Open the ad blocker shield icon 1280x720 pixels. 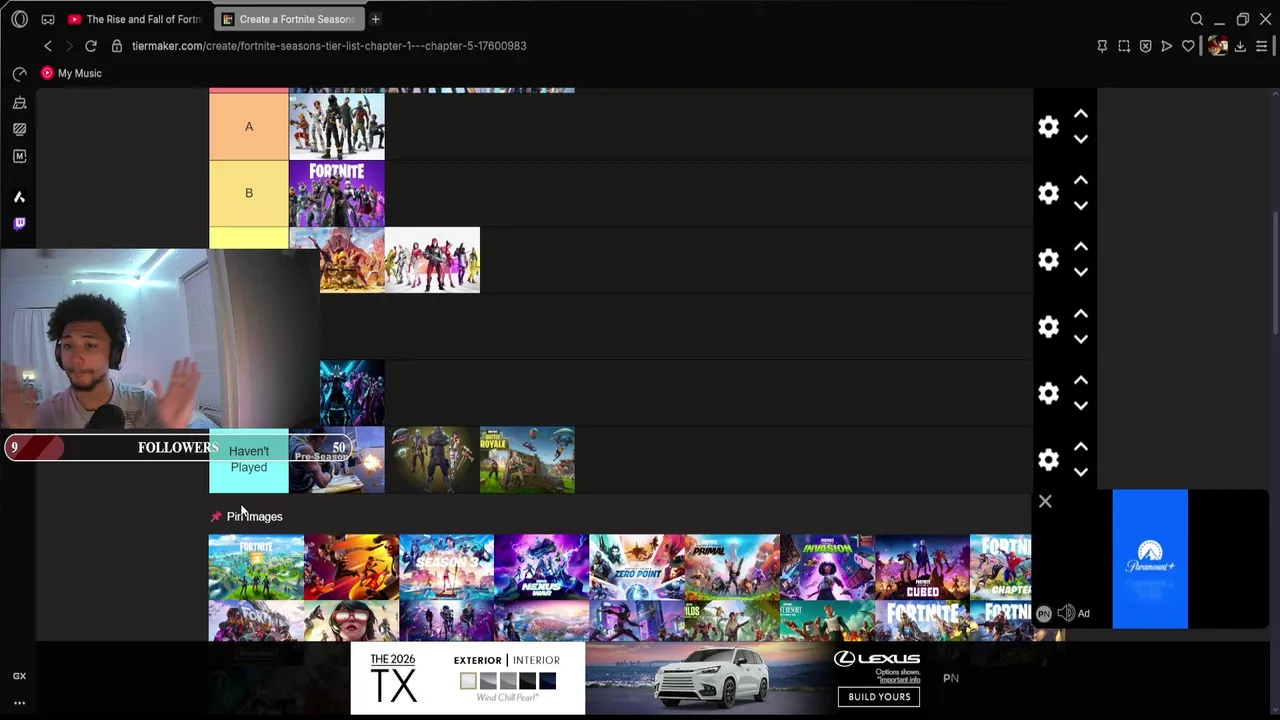click(x=1145, y=46)
